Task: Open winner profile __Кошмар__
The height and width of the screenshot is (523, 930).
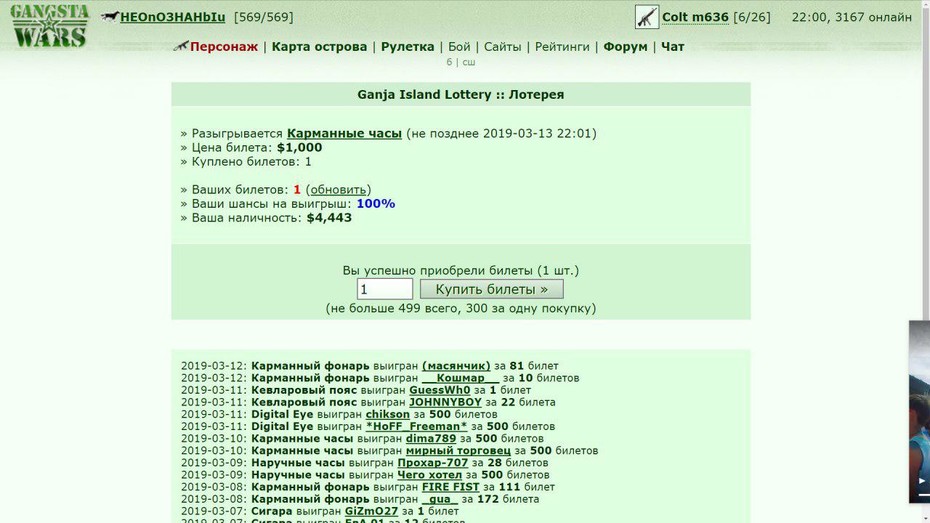Action: (x=461, y=378)
